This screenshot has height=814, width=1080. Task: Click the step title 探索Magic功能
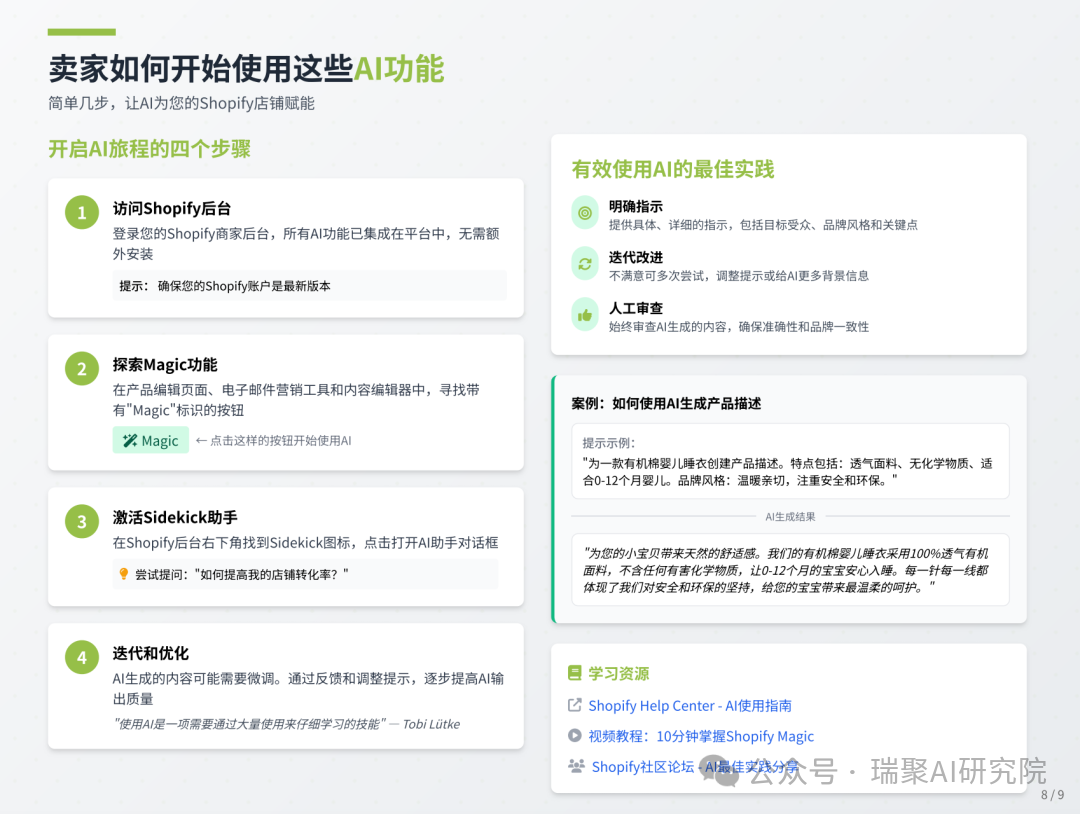pos(165,365)
